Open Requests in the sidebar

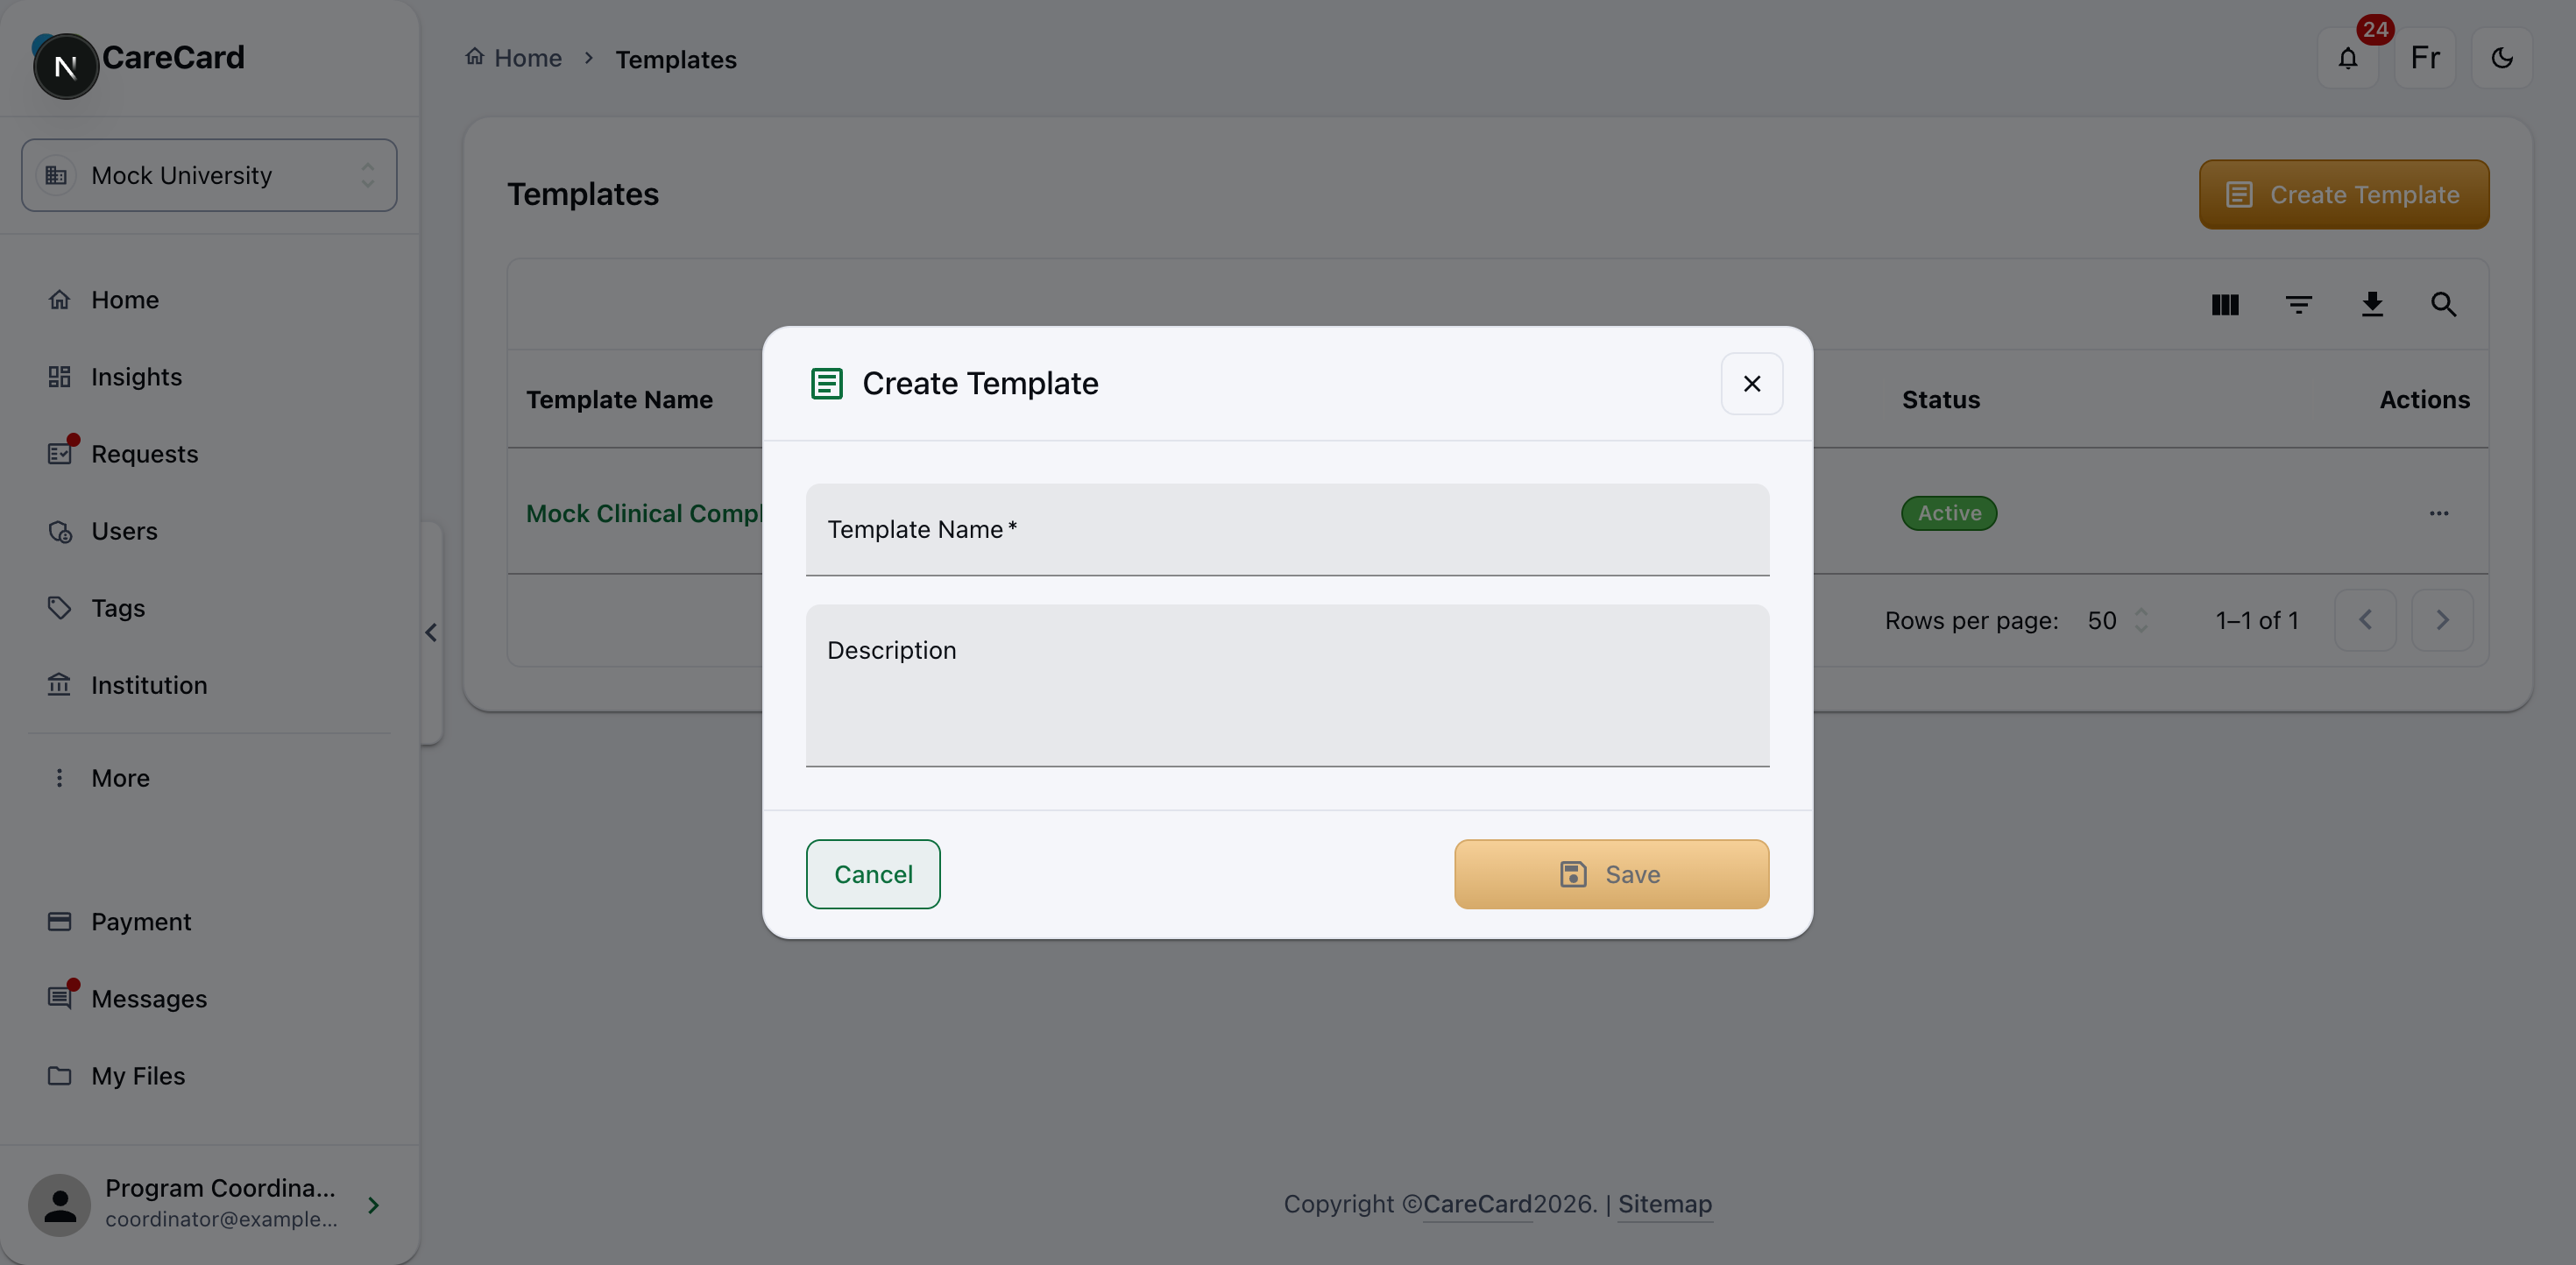click(x=209, y=454)
